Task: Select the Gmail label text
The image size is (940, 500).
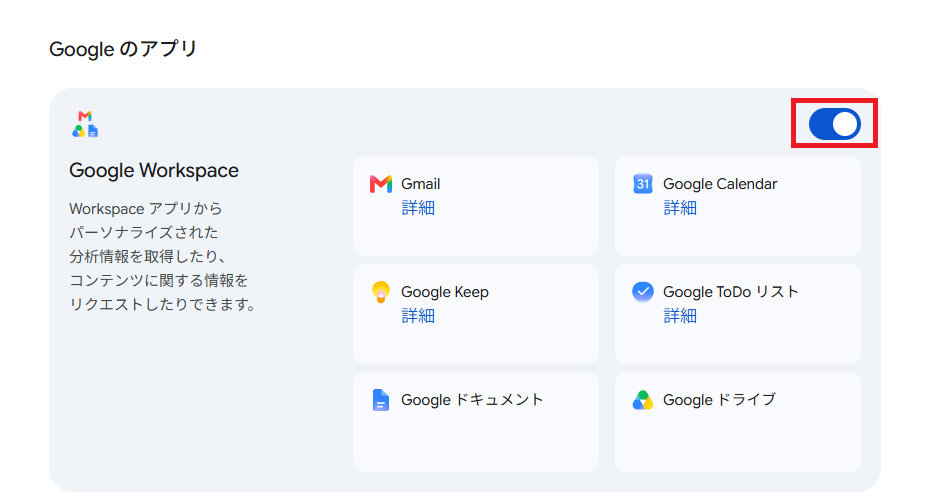Action: coord(420,184)
